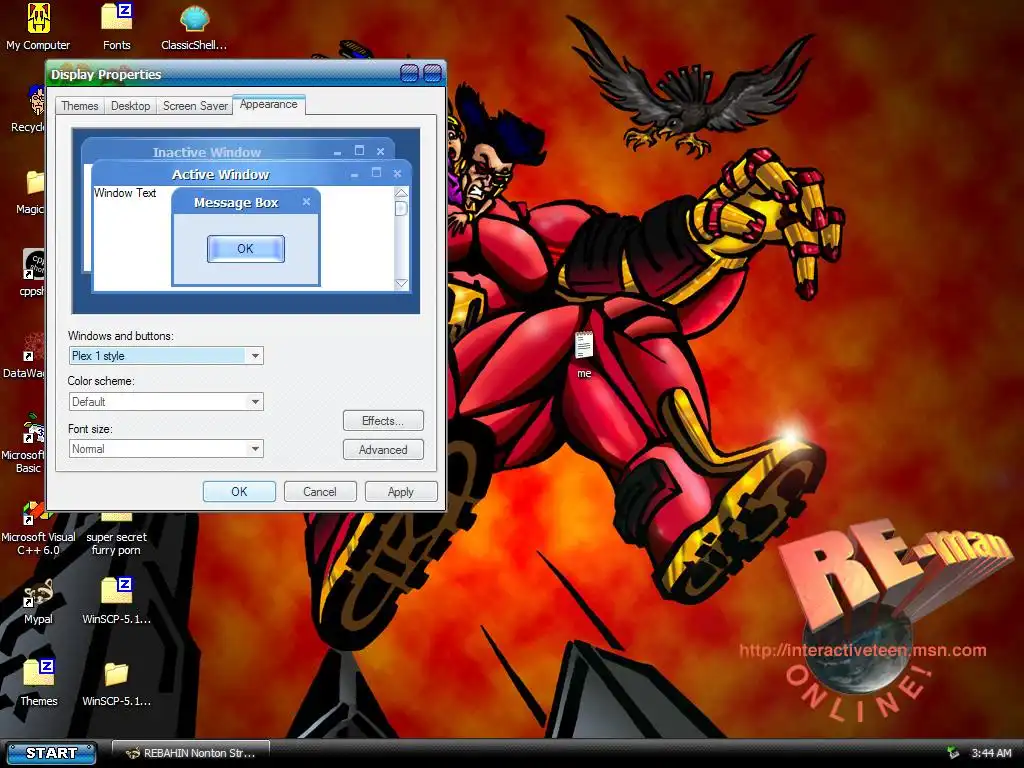
Task: Select the Appearance tab
Action: 268,104
